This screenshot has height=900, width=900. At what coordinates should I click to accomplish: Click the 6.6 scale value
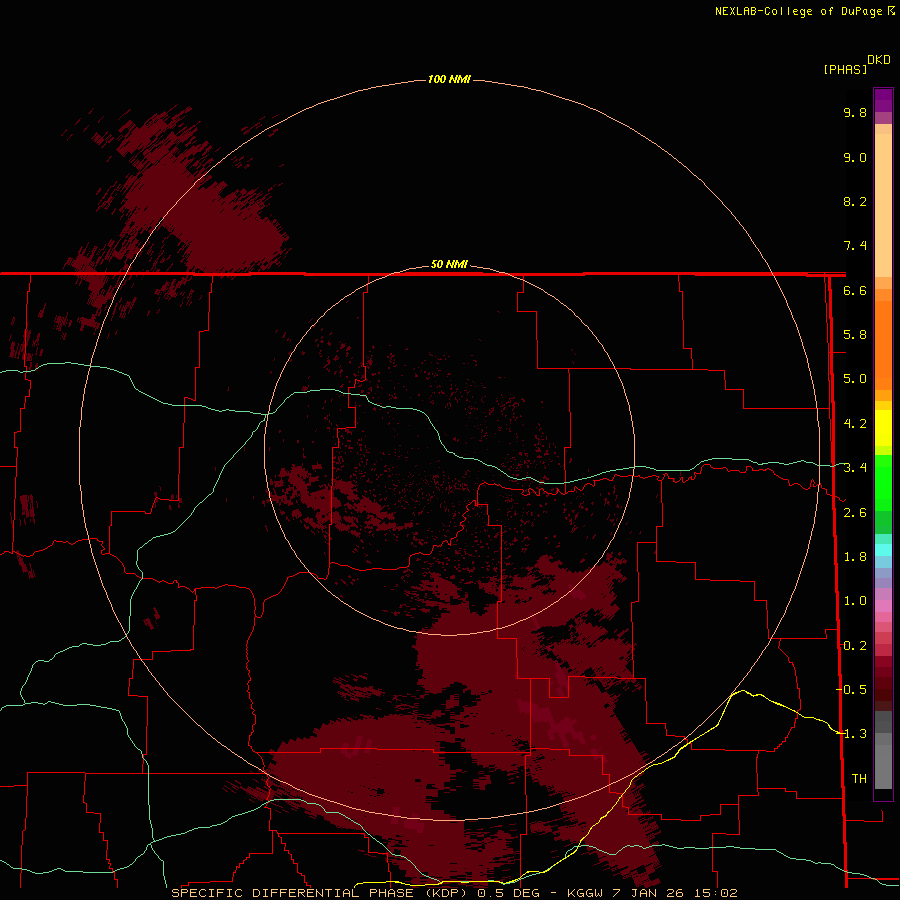coord(855,290)
